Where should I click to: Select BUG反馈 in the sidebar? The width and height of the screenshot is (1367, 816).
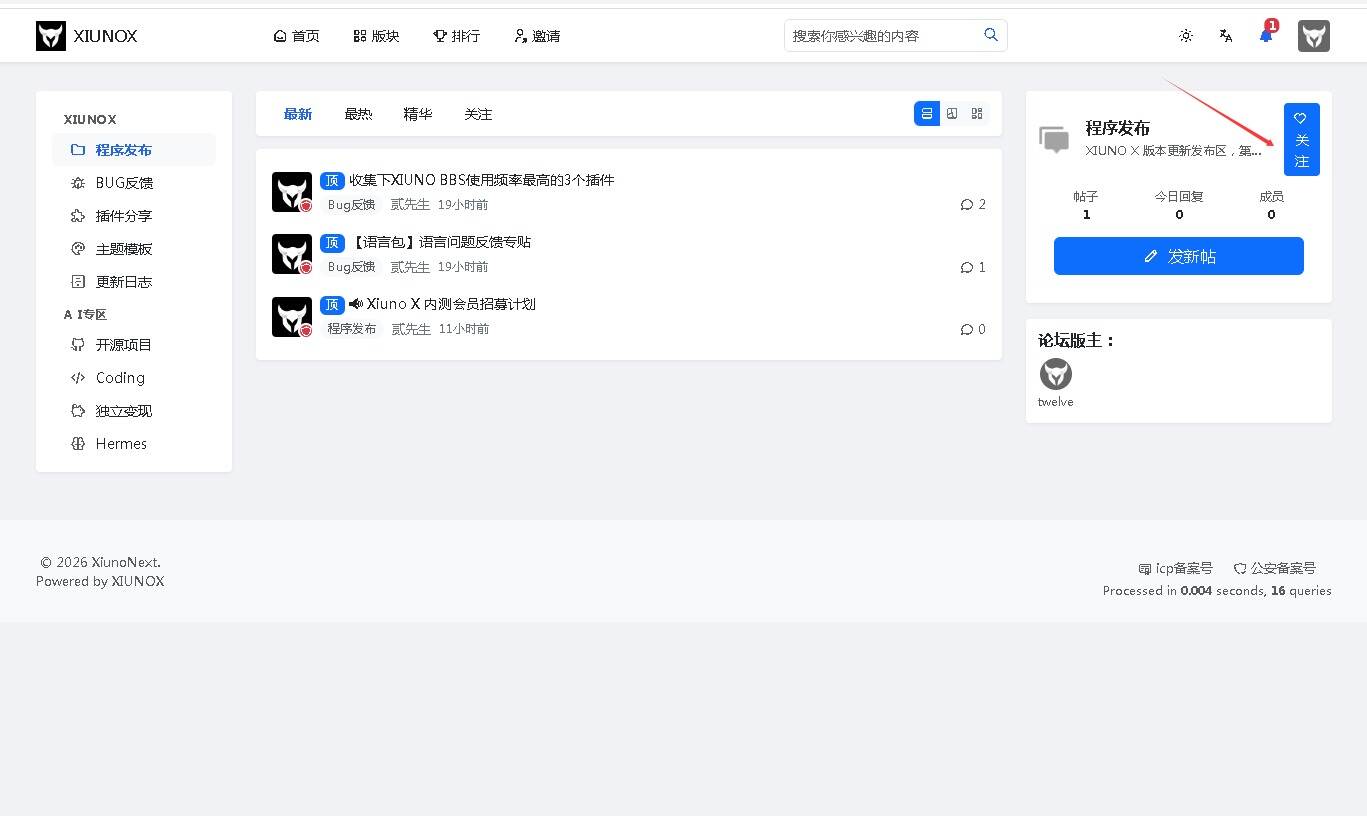[134, 183]
